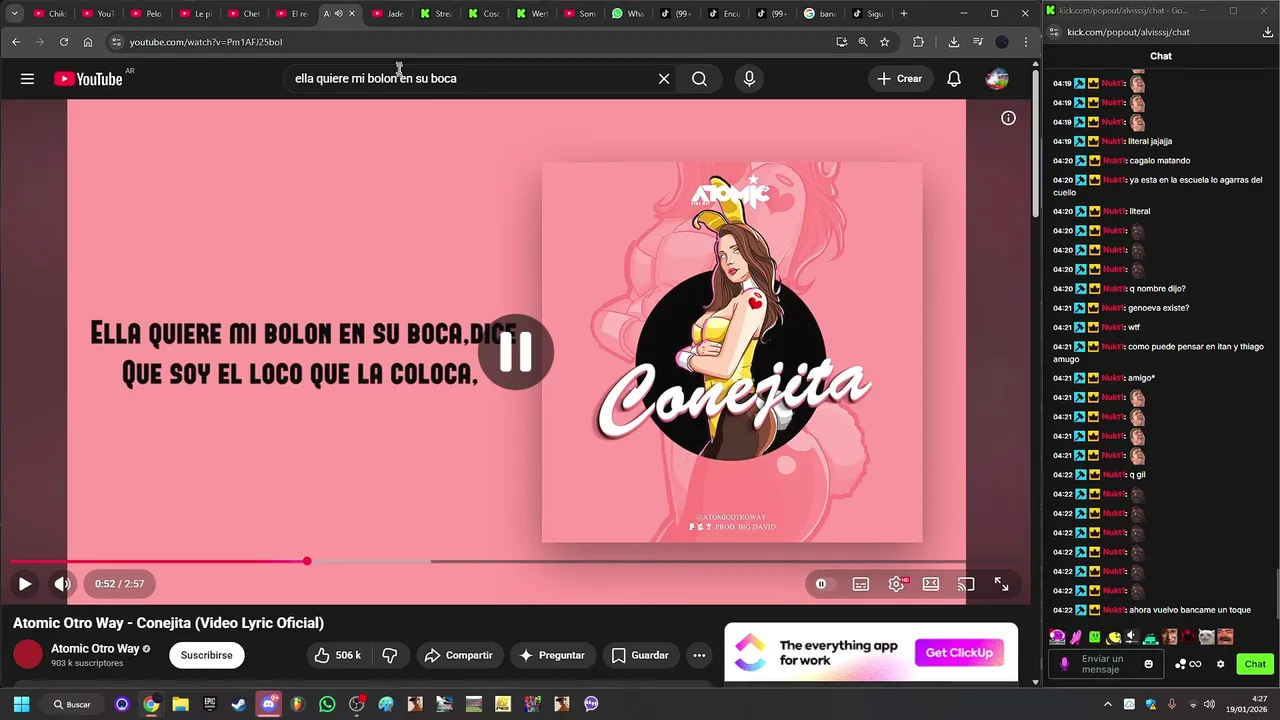Open Discord from the taskbar

click(268, 704)
